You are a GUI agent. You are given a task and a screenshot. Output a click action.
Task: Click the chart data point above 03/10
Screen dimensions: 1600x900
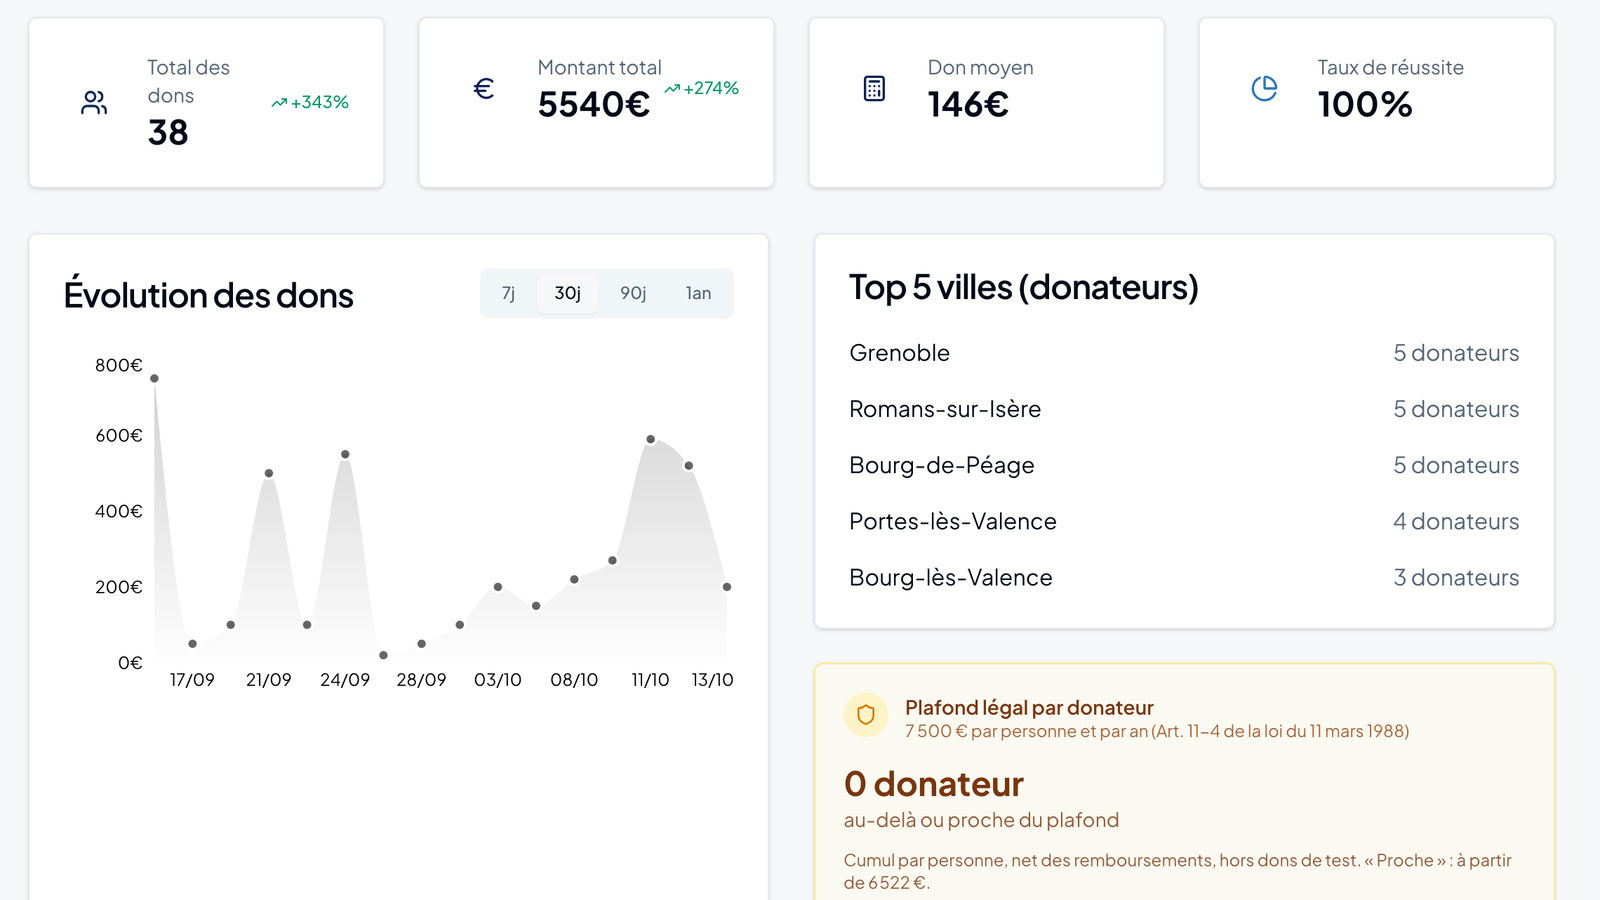(x=497, y=587)
